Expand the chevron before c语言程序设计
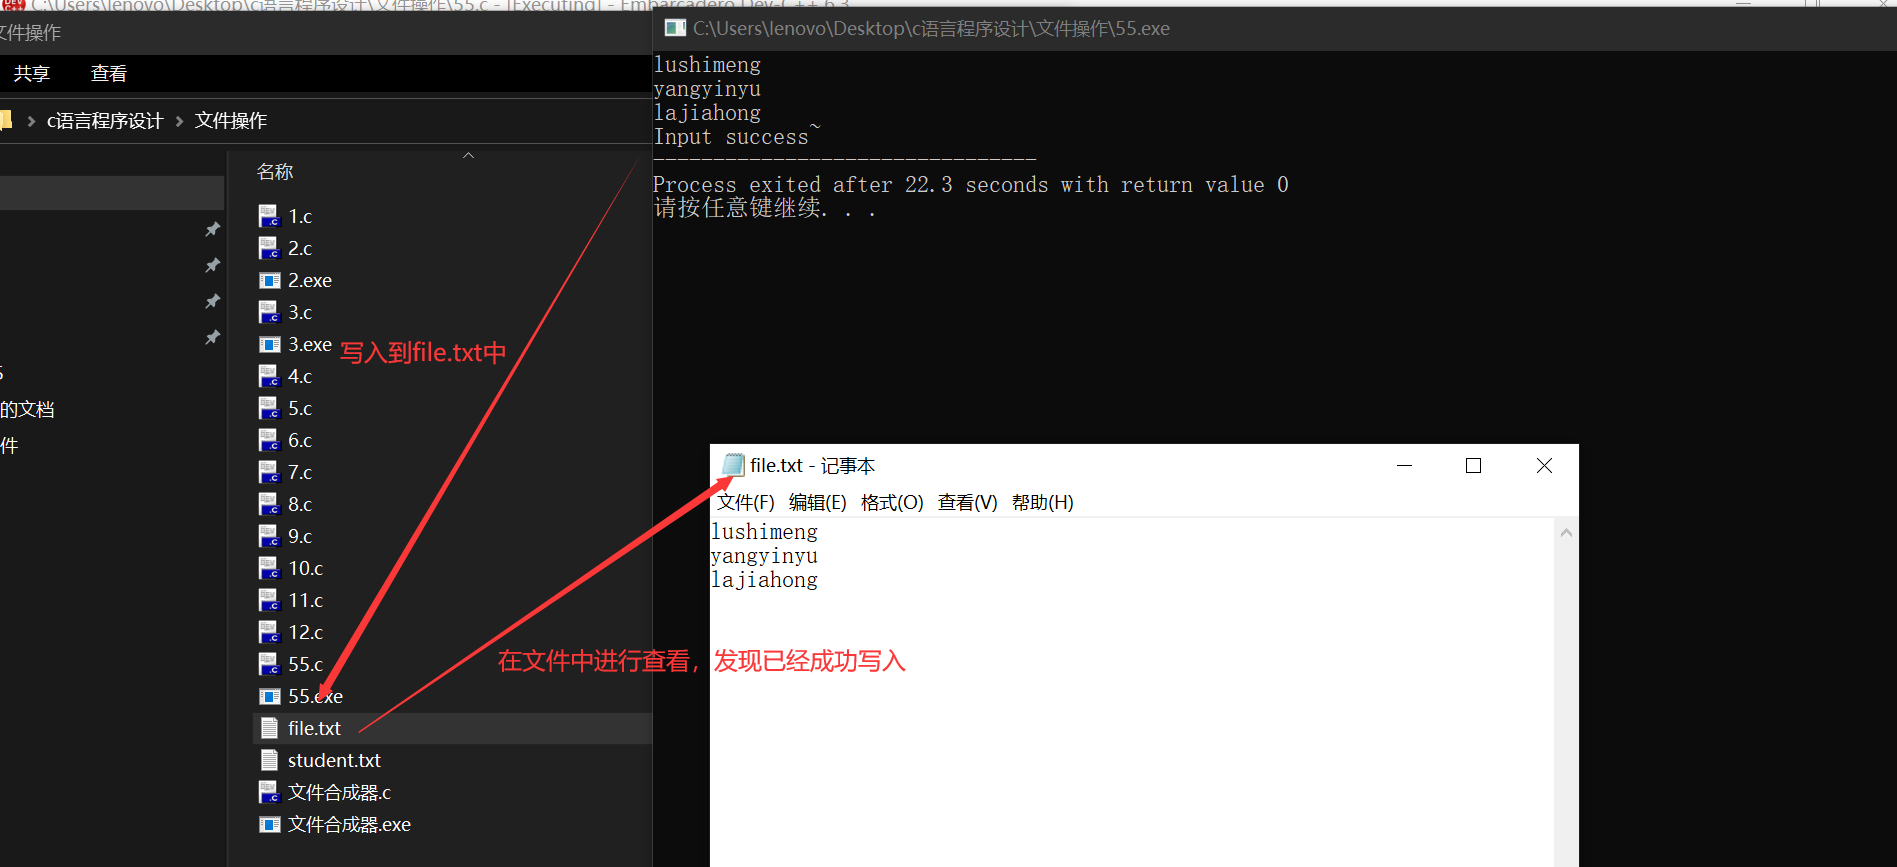Image resolution: width=1897 pixels, height=867 pixels. pos(31,121)
